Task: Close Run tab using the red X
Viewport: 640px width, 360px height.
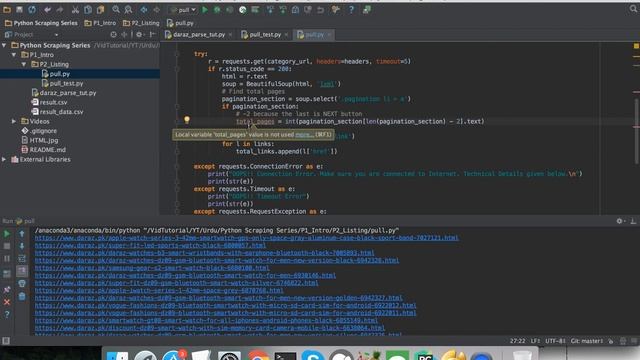Action: (x=7, y=302)
